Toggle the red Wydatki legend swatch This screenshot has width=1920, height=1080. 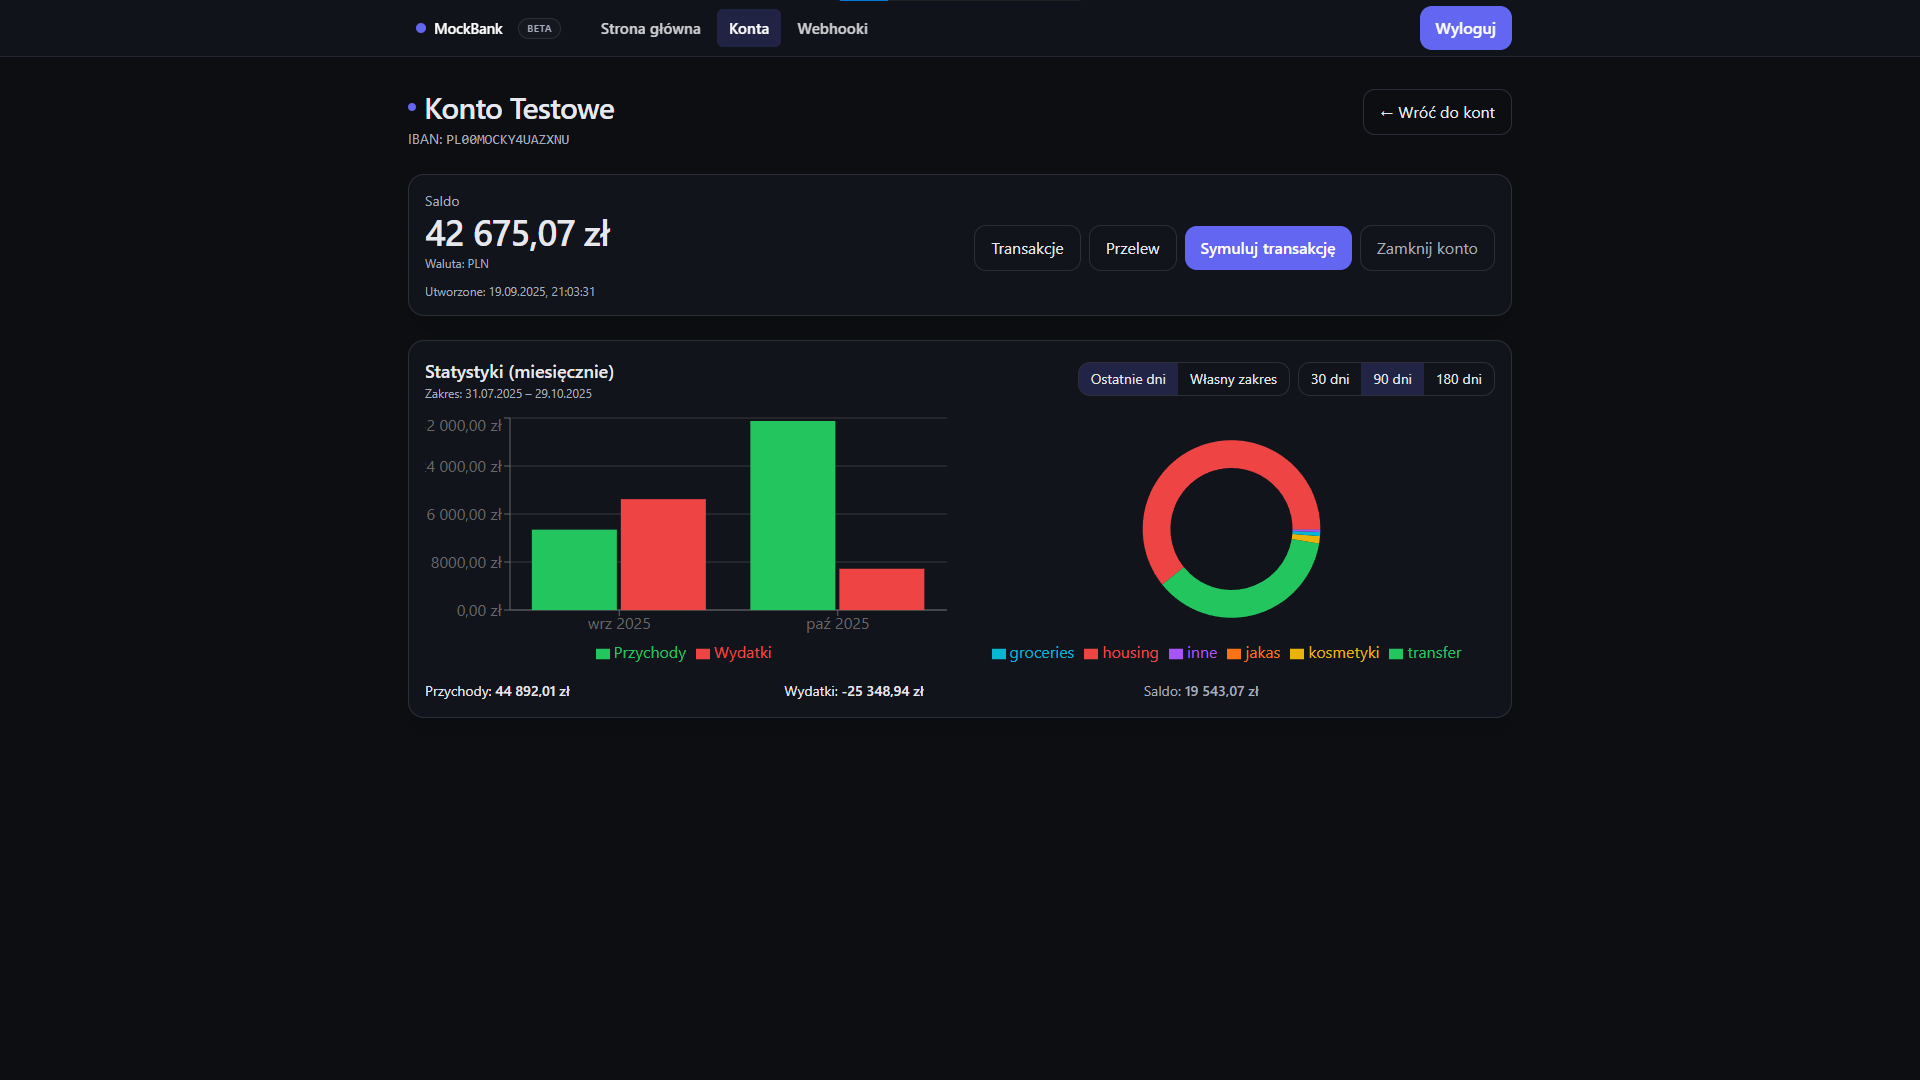click(703, 654)
